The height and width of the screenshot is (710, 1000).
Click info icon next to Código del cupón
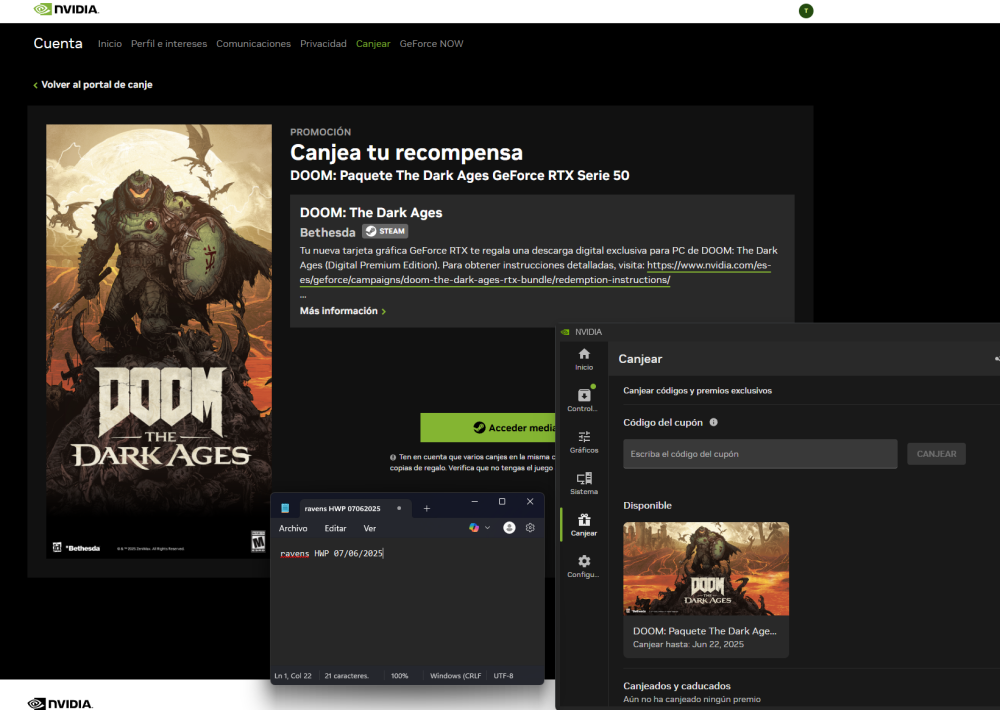713,422
